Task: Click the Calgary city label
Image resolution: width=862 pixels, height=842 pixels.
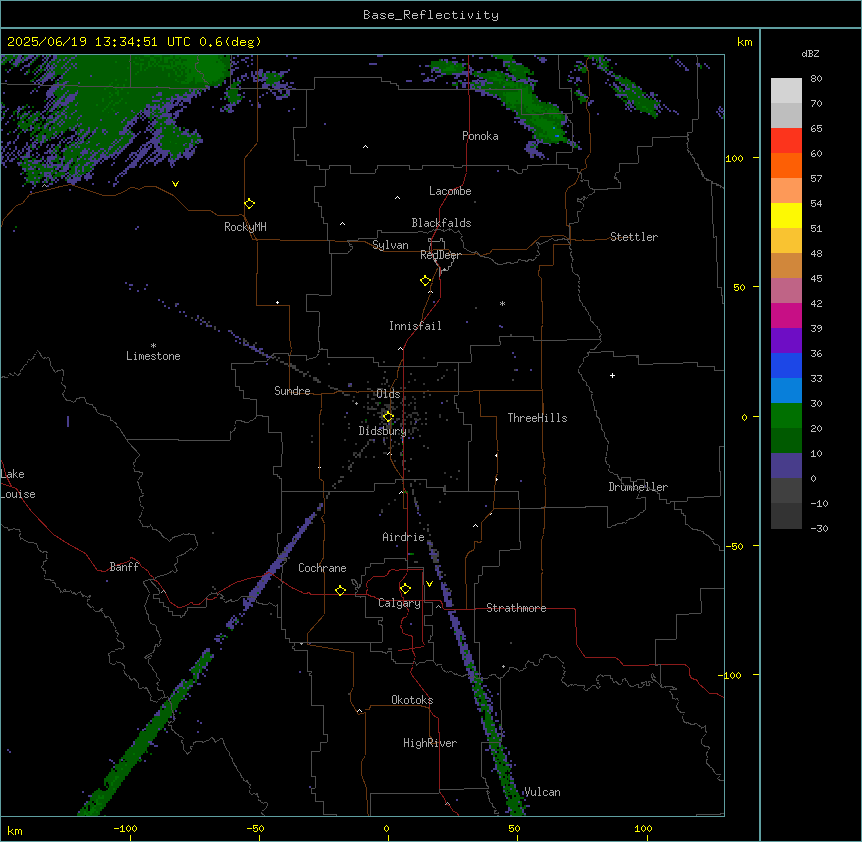Action: [x=400, y=603]
